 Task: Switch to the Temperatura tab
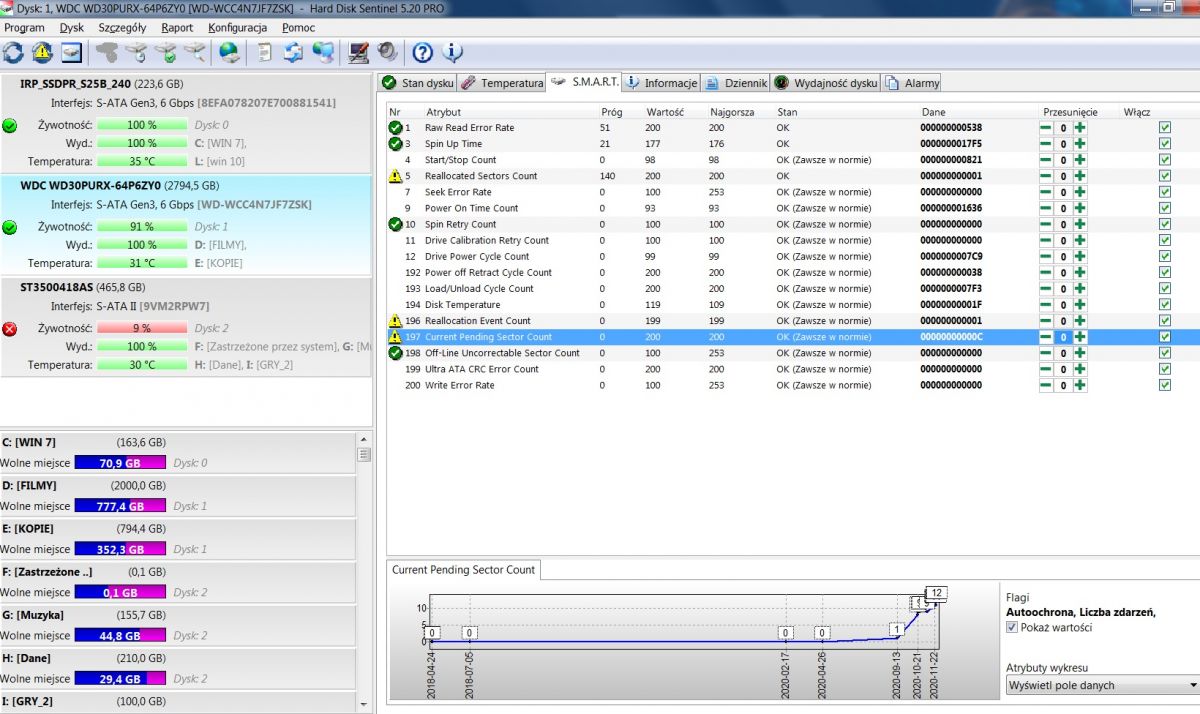[x=502, y=83]
